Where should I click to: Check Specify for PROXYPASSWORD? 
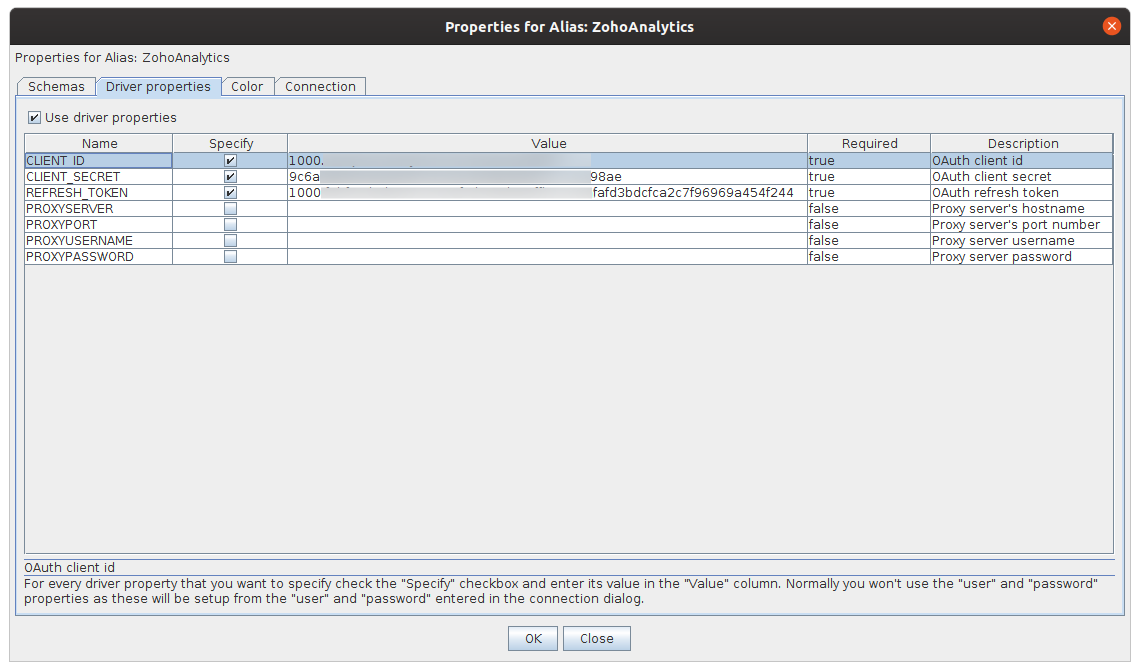[230, 257]
